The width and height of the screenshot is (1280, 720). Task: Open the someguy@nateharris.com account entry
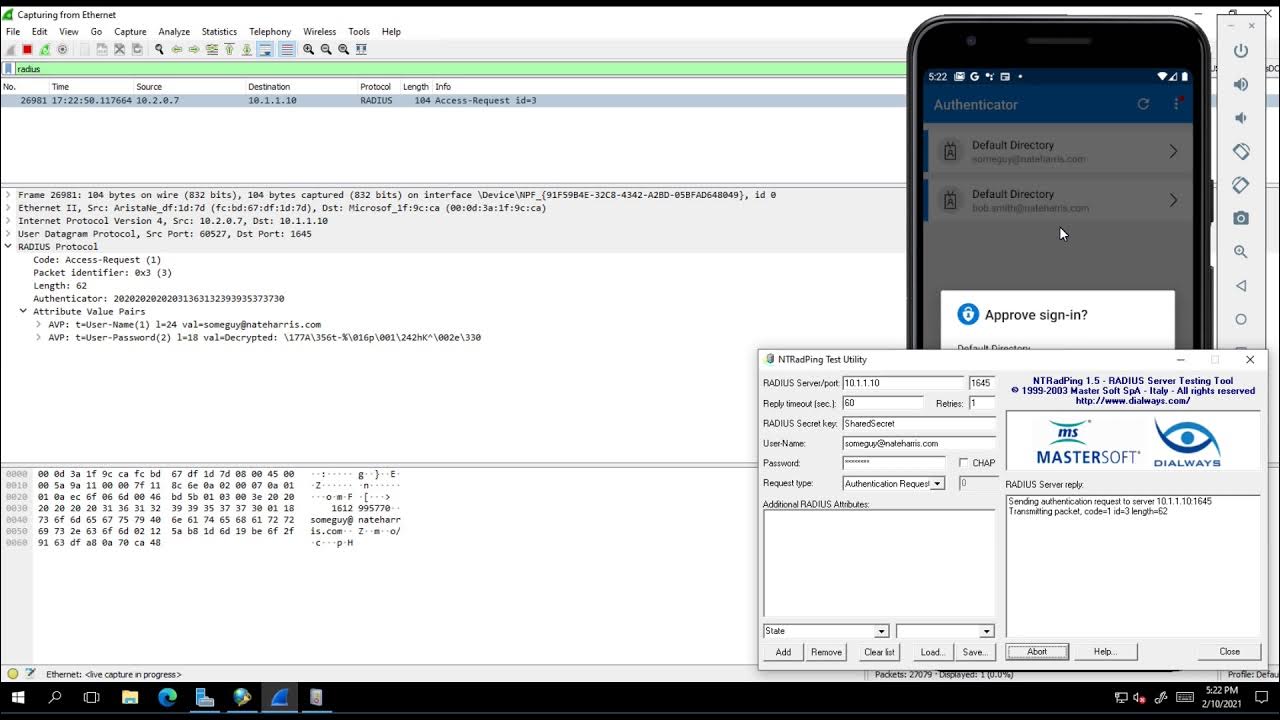click(1058, 151)
